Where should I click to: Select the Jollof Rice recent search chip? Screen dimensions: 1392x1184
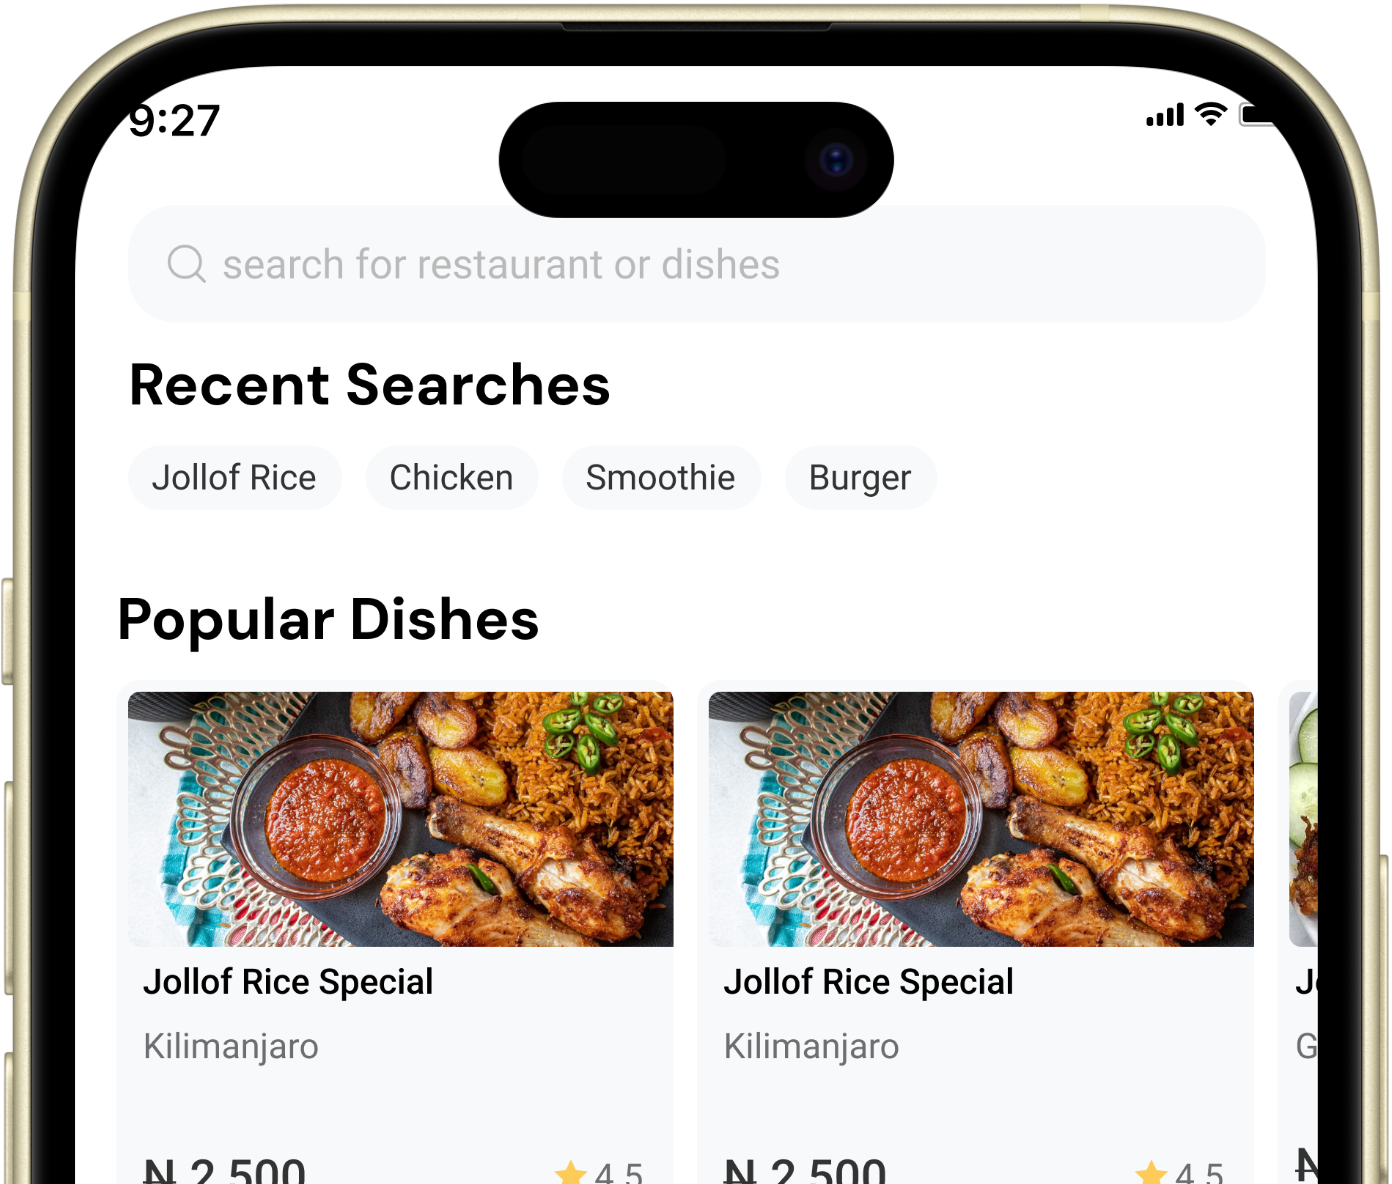click(x=234, y=478)
